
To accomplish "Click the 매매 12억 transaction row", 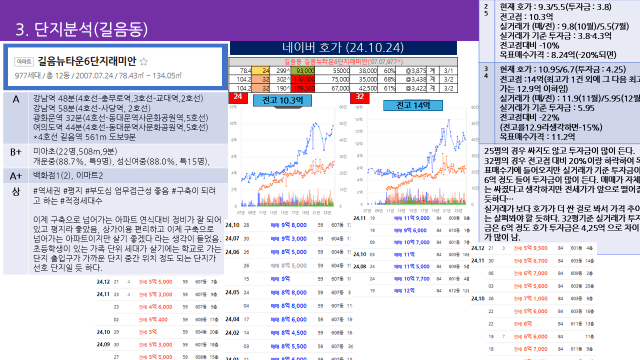I will pos(411,291).
